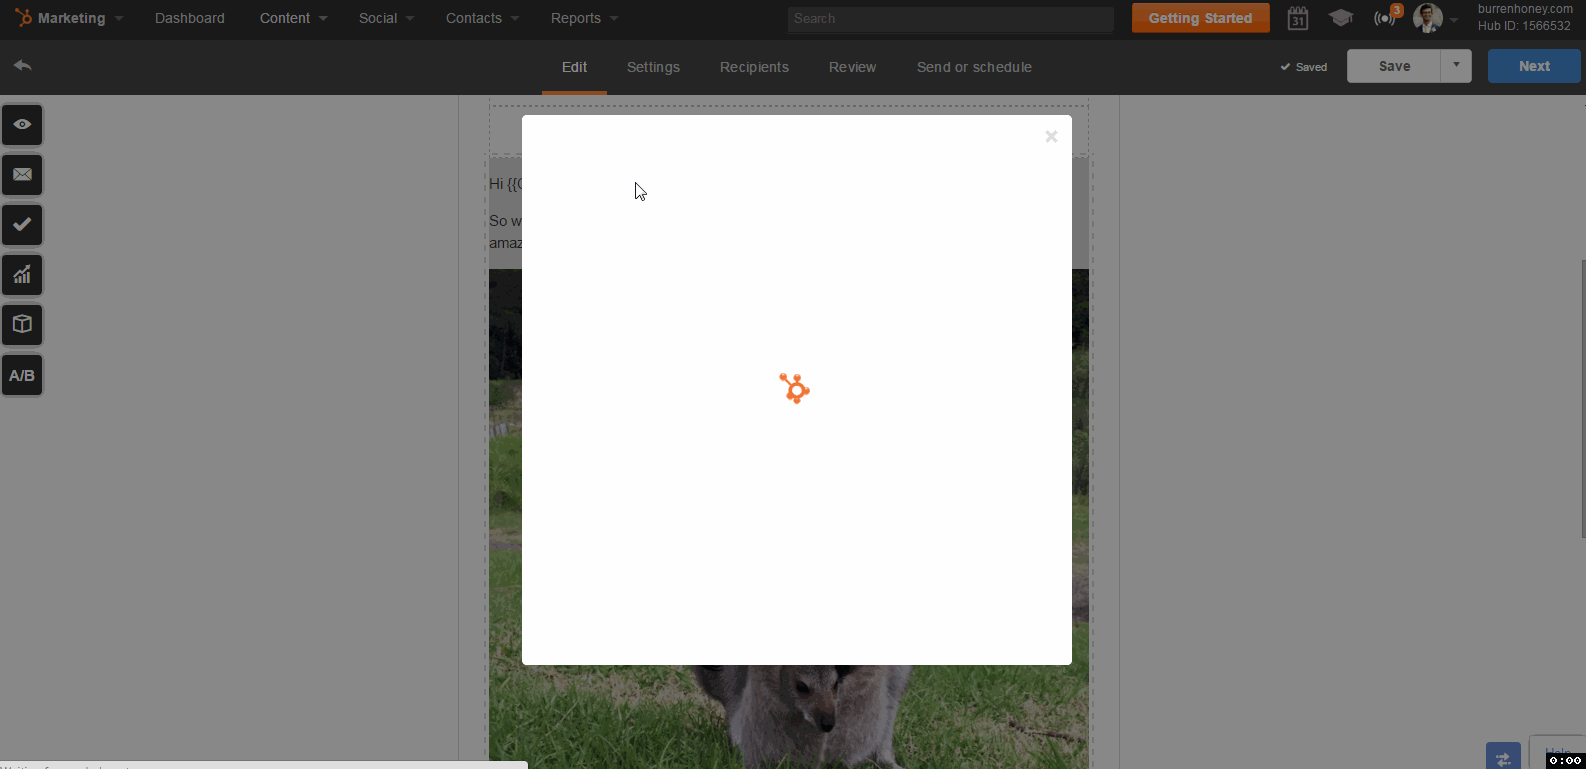This screenshot has width=1586, height=769.
Task: Click the back arrow icon
Action: (23, 66)
